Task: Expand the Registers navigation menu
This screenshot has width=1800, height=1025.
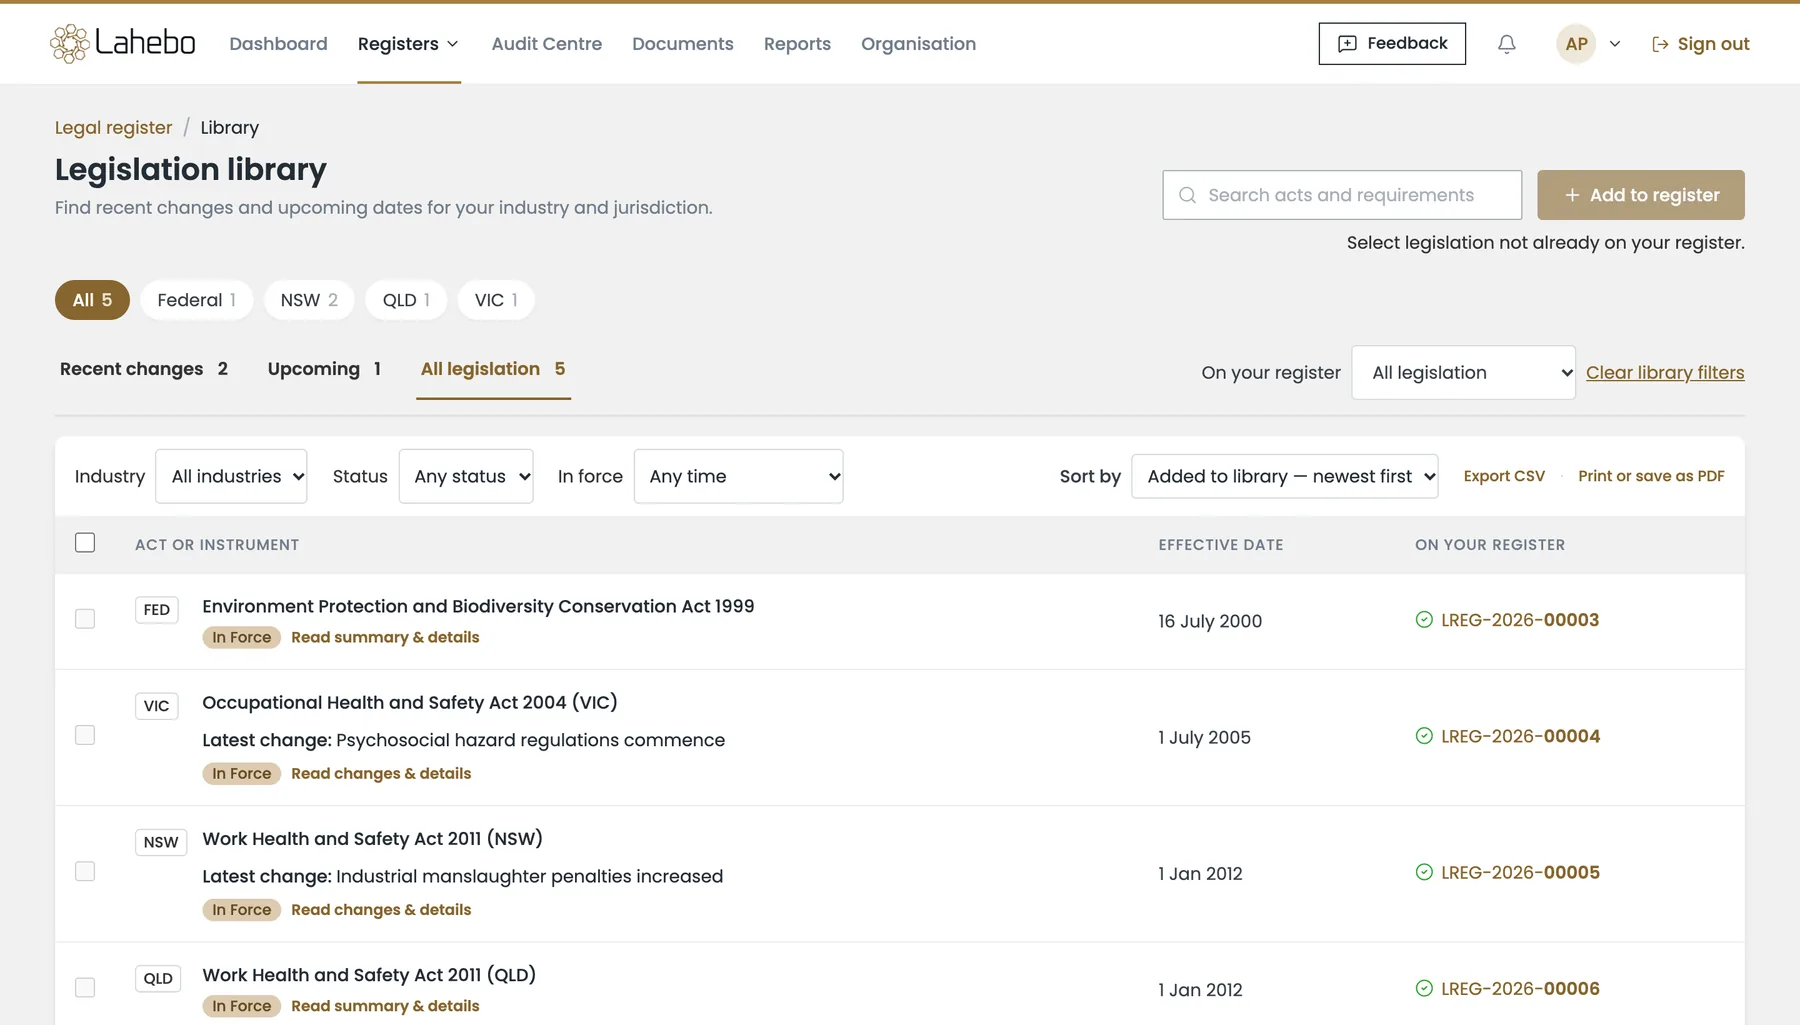Action: coord(409,44)
